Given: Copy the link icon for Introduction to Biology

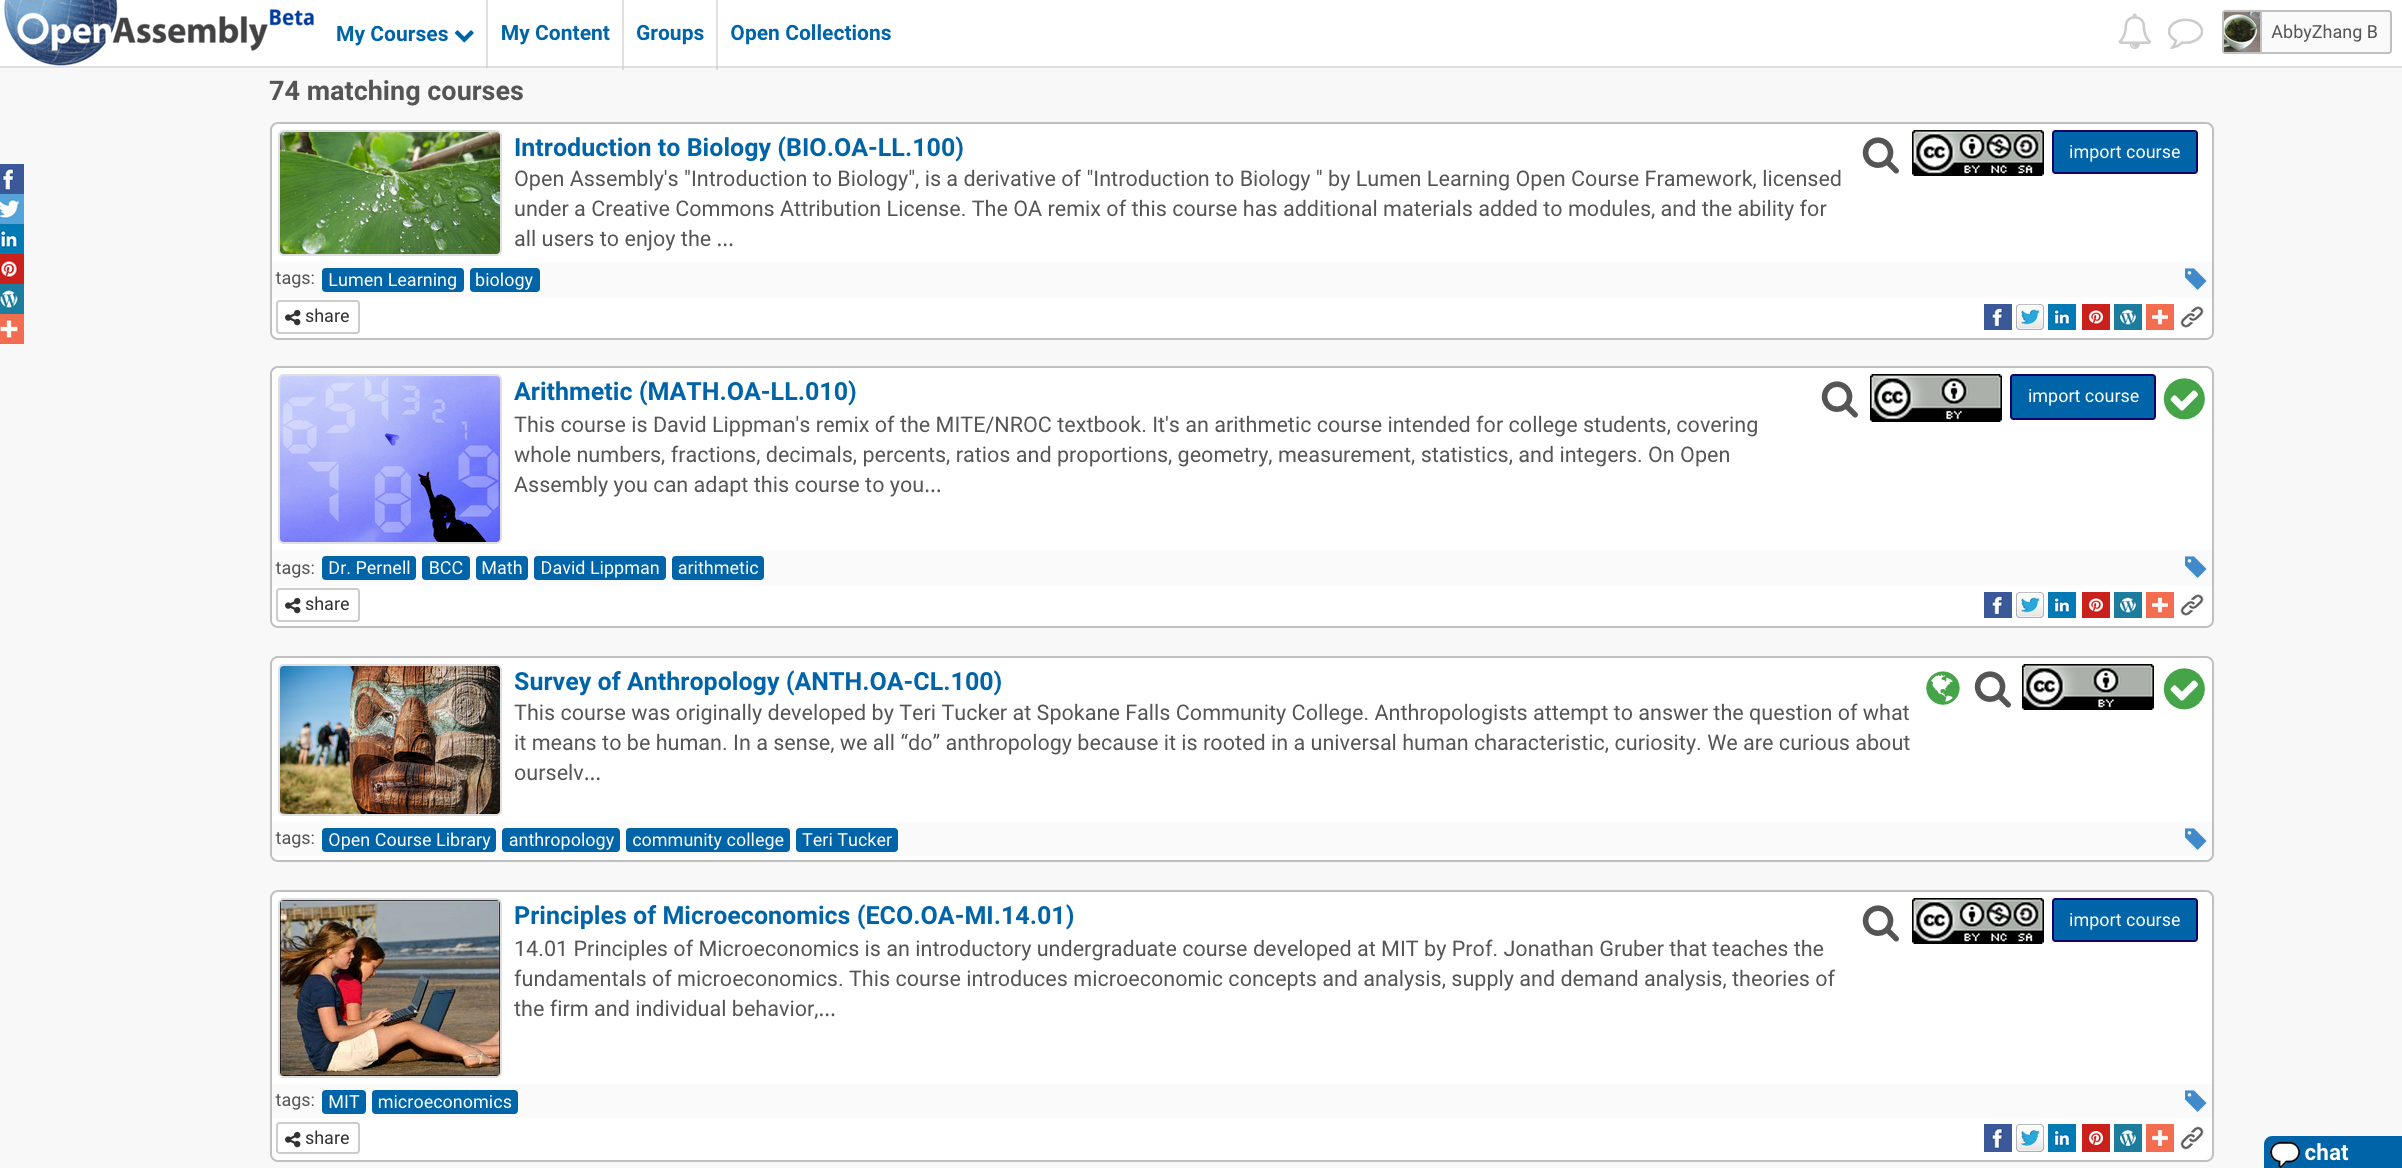Looking at the screenshot, I should click(2191, 317).
